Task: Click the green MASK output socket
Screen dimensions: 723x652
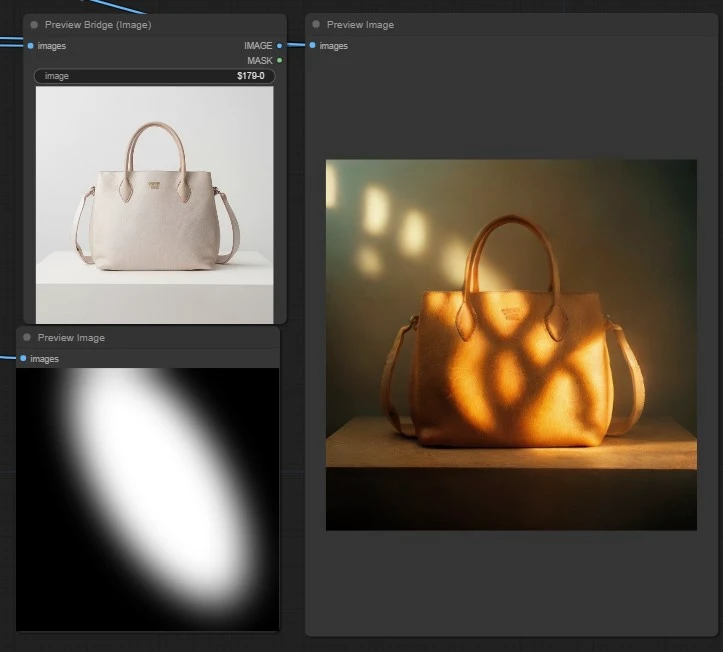Action: [x=280, y=60]
